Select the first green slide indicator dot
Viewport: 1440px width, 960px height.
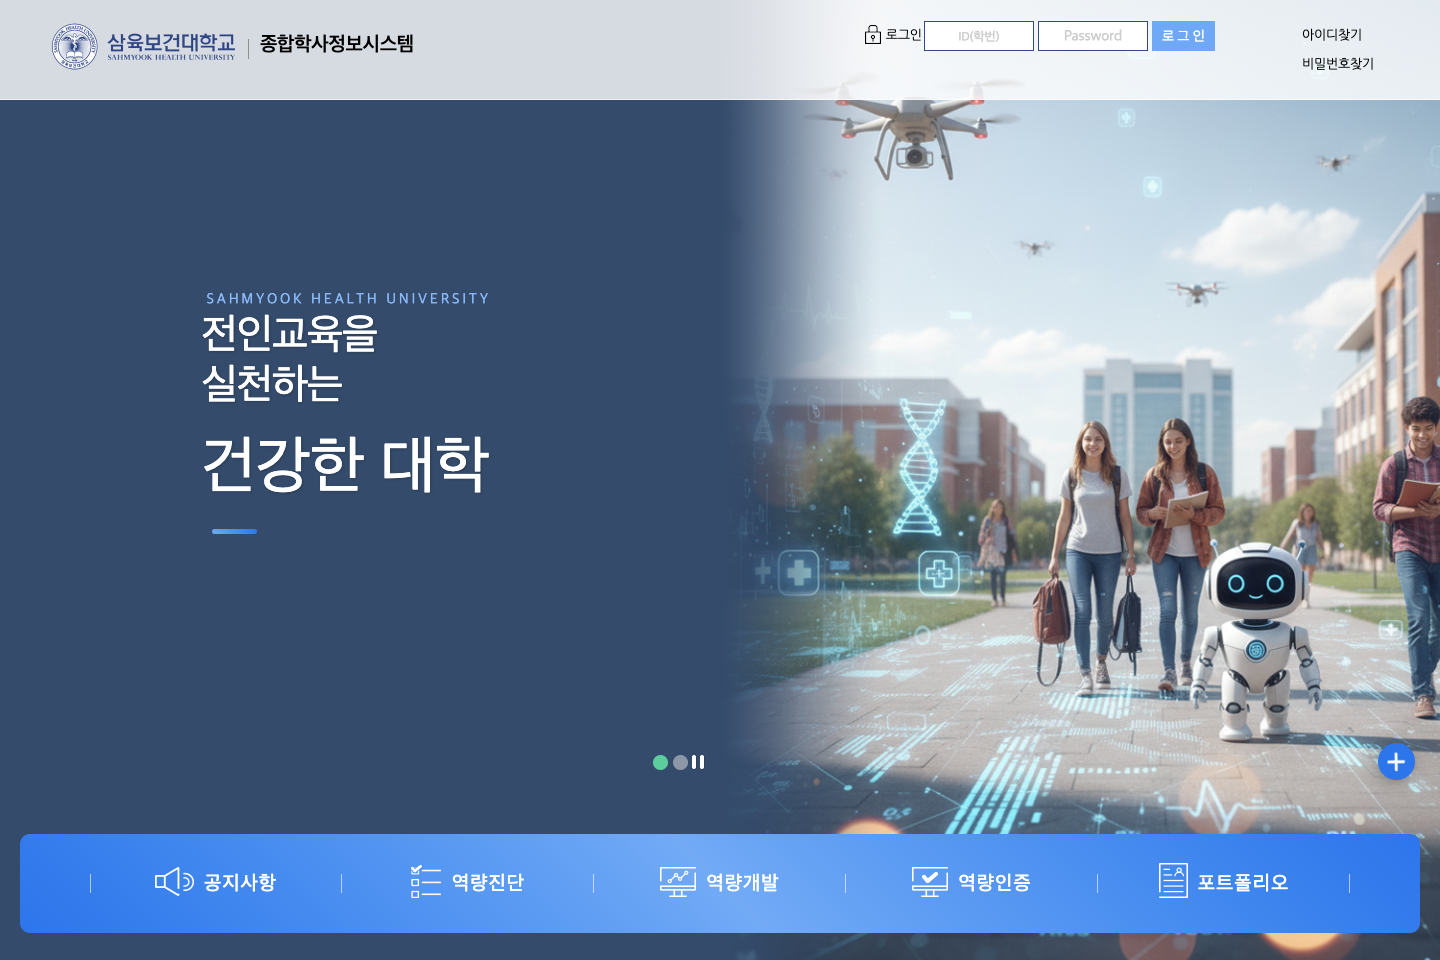pyautogui.click(x=660, y=762)
